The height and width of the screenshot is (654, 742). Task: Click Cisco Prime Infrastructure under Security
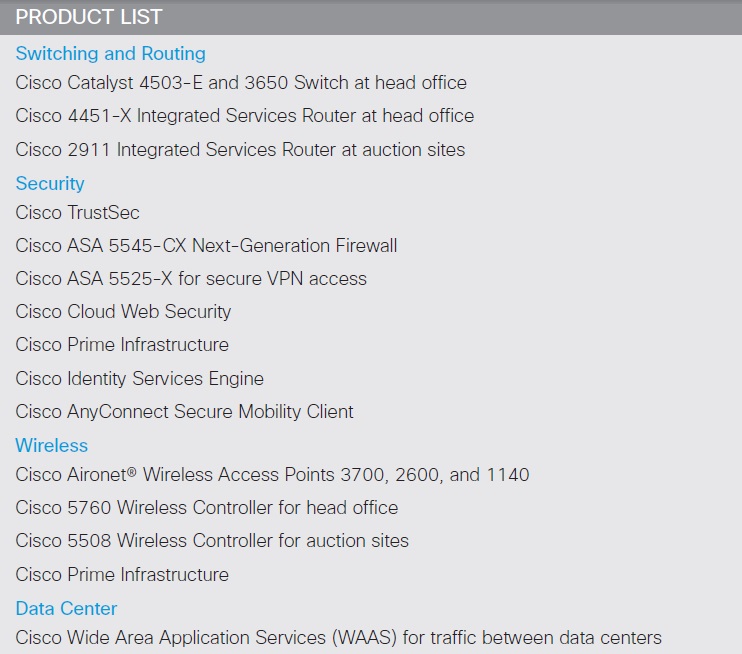[122, 345]
